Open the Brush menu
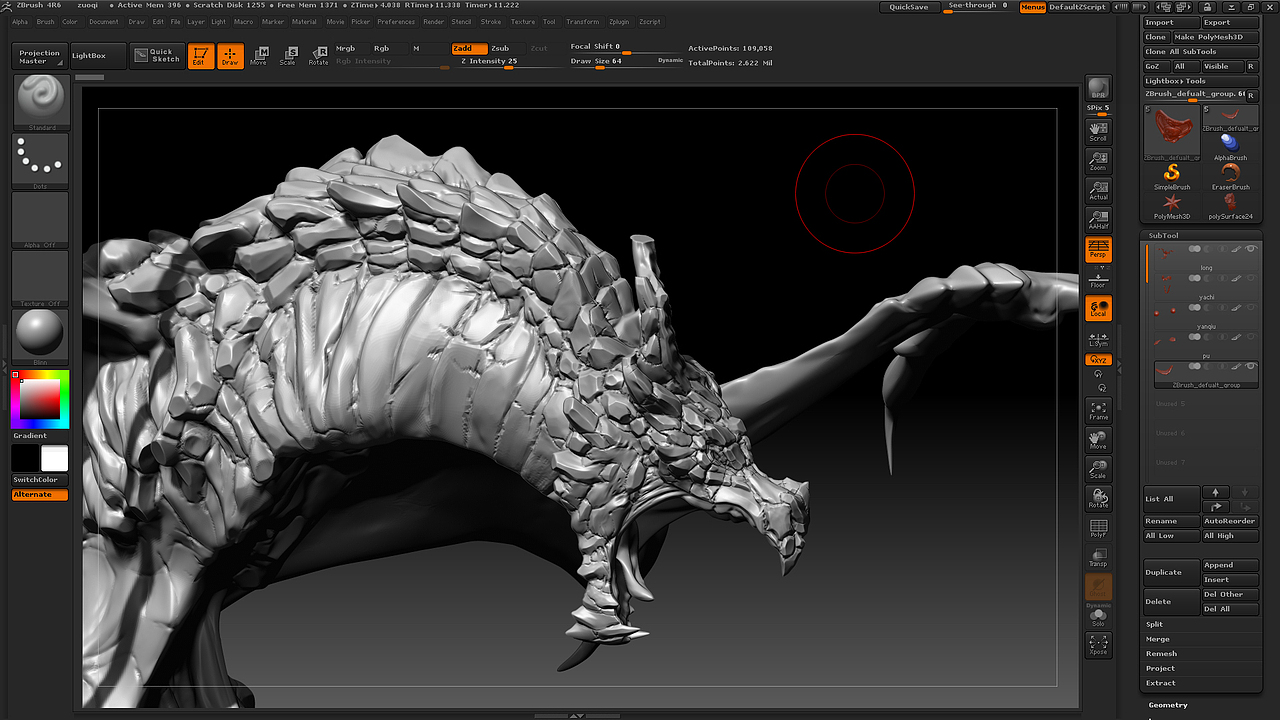 [45, 21]
